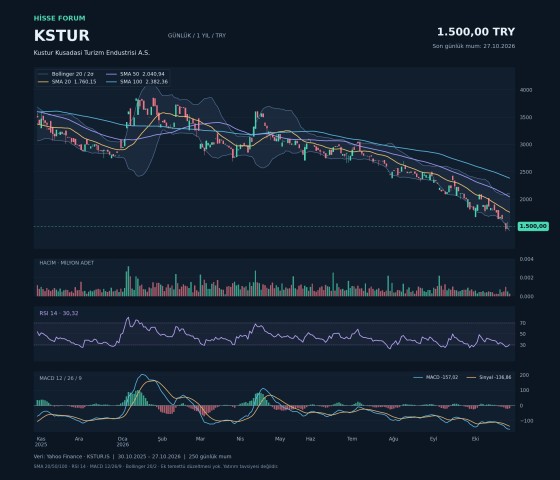
Task: Select the Oca 2026 date axis label
Action: pyautogui.click(x=122, y=442)
